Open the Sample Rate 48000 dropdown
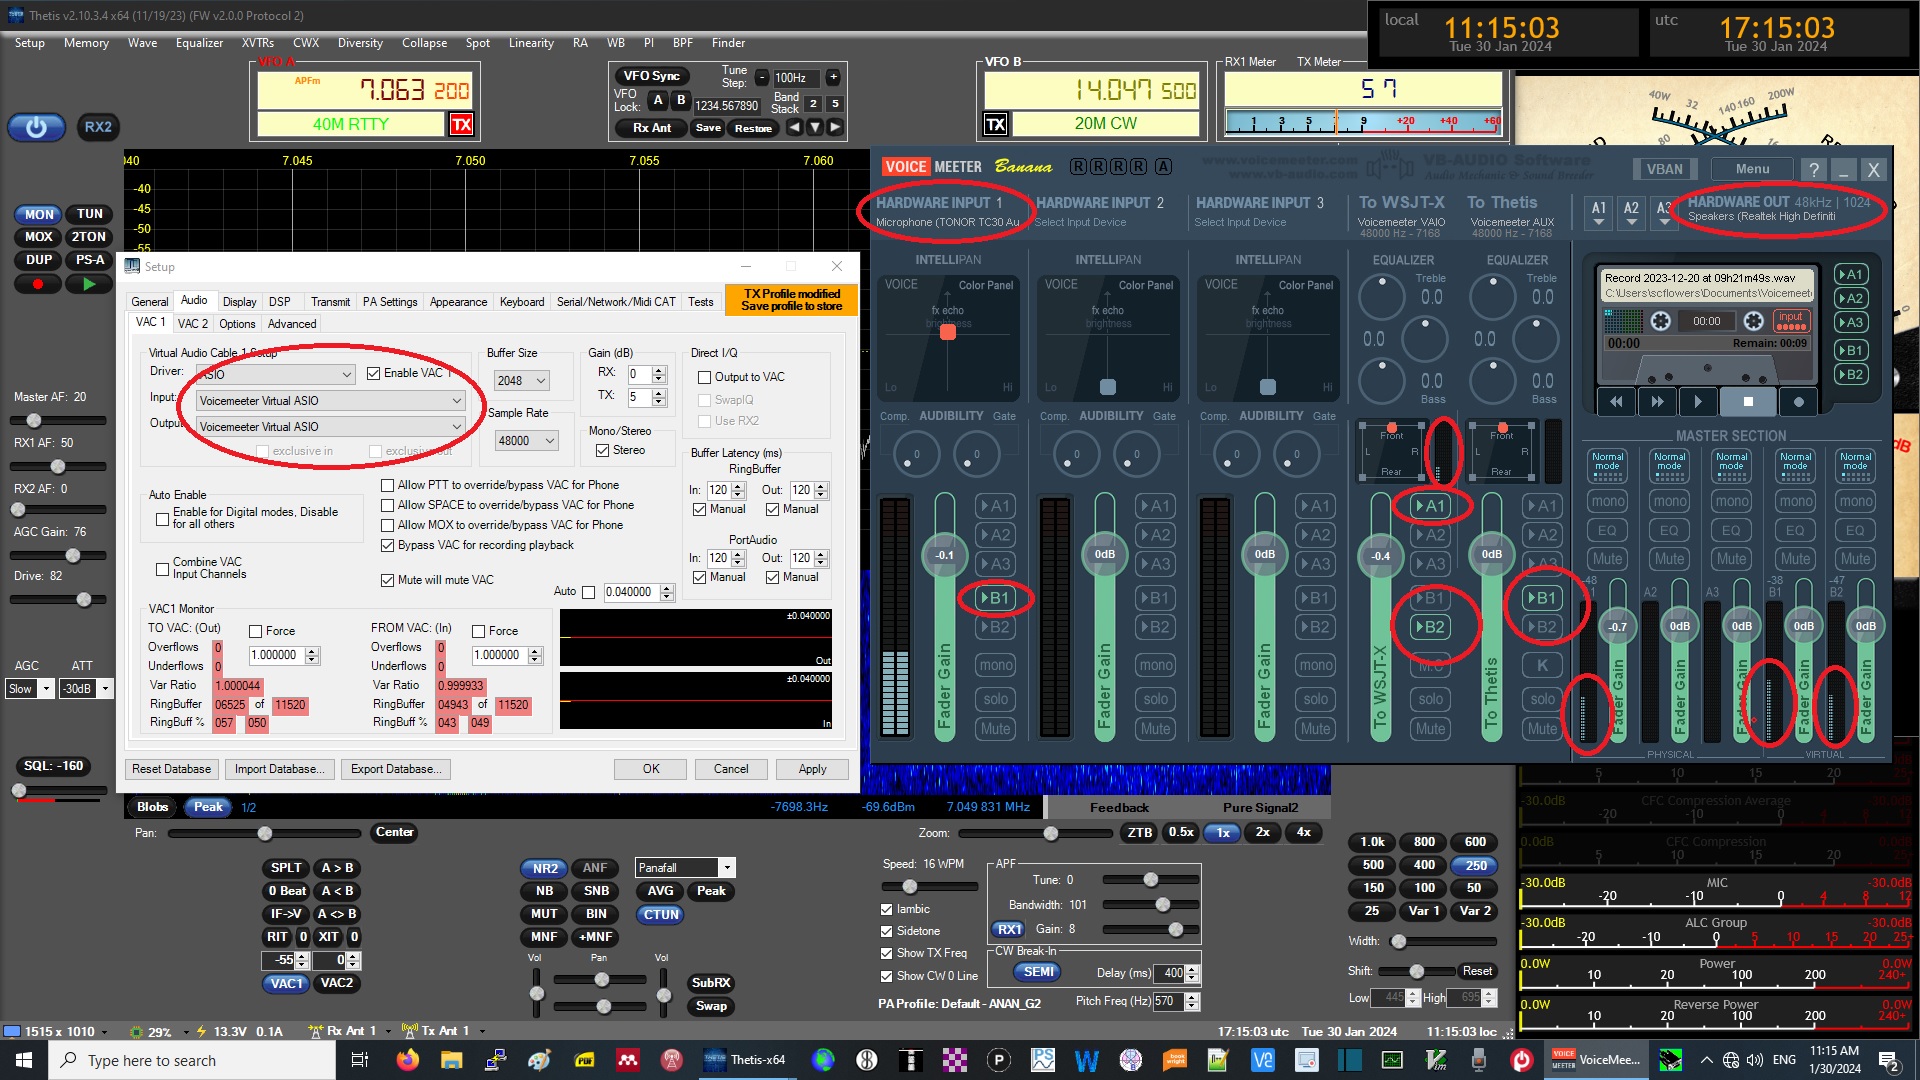Image resolution: width=1920 pixels, height=1080 pixels. (526, 441)
